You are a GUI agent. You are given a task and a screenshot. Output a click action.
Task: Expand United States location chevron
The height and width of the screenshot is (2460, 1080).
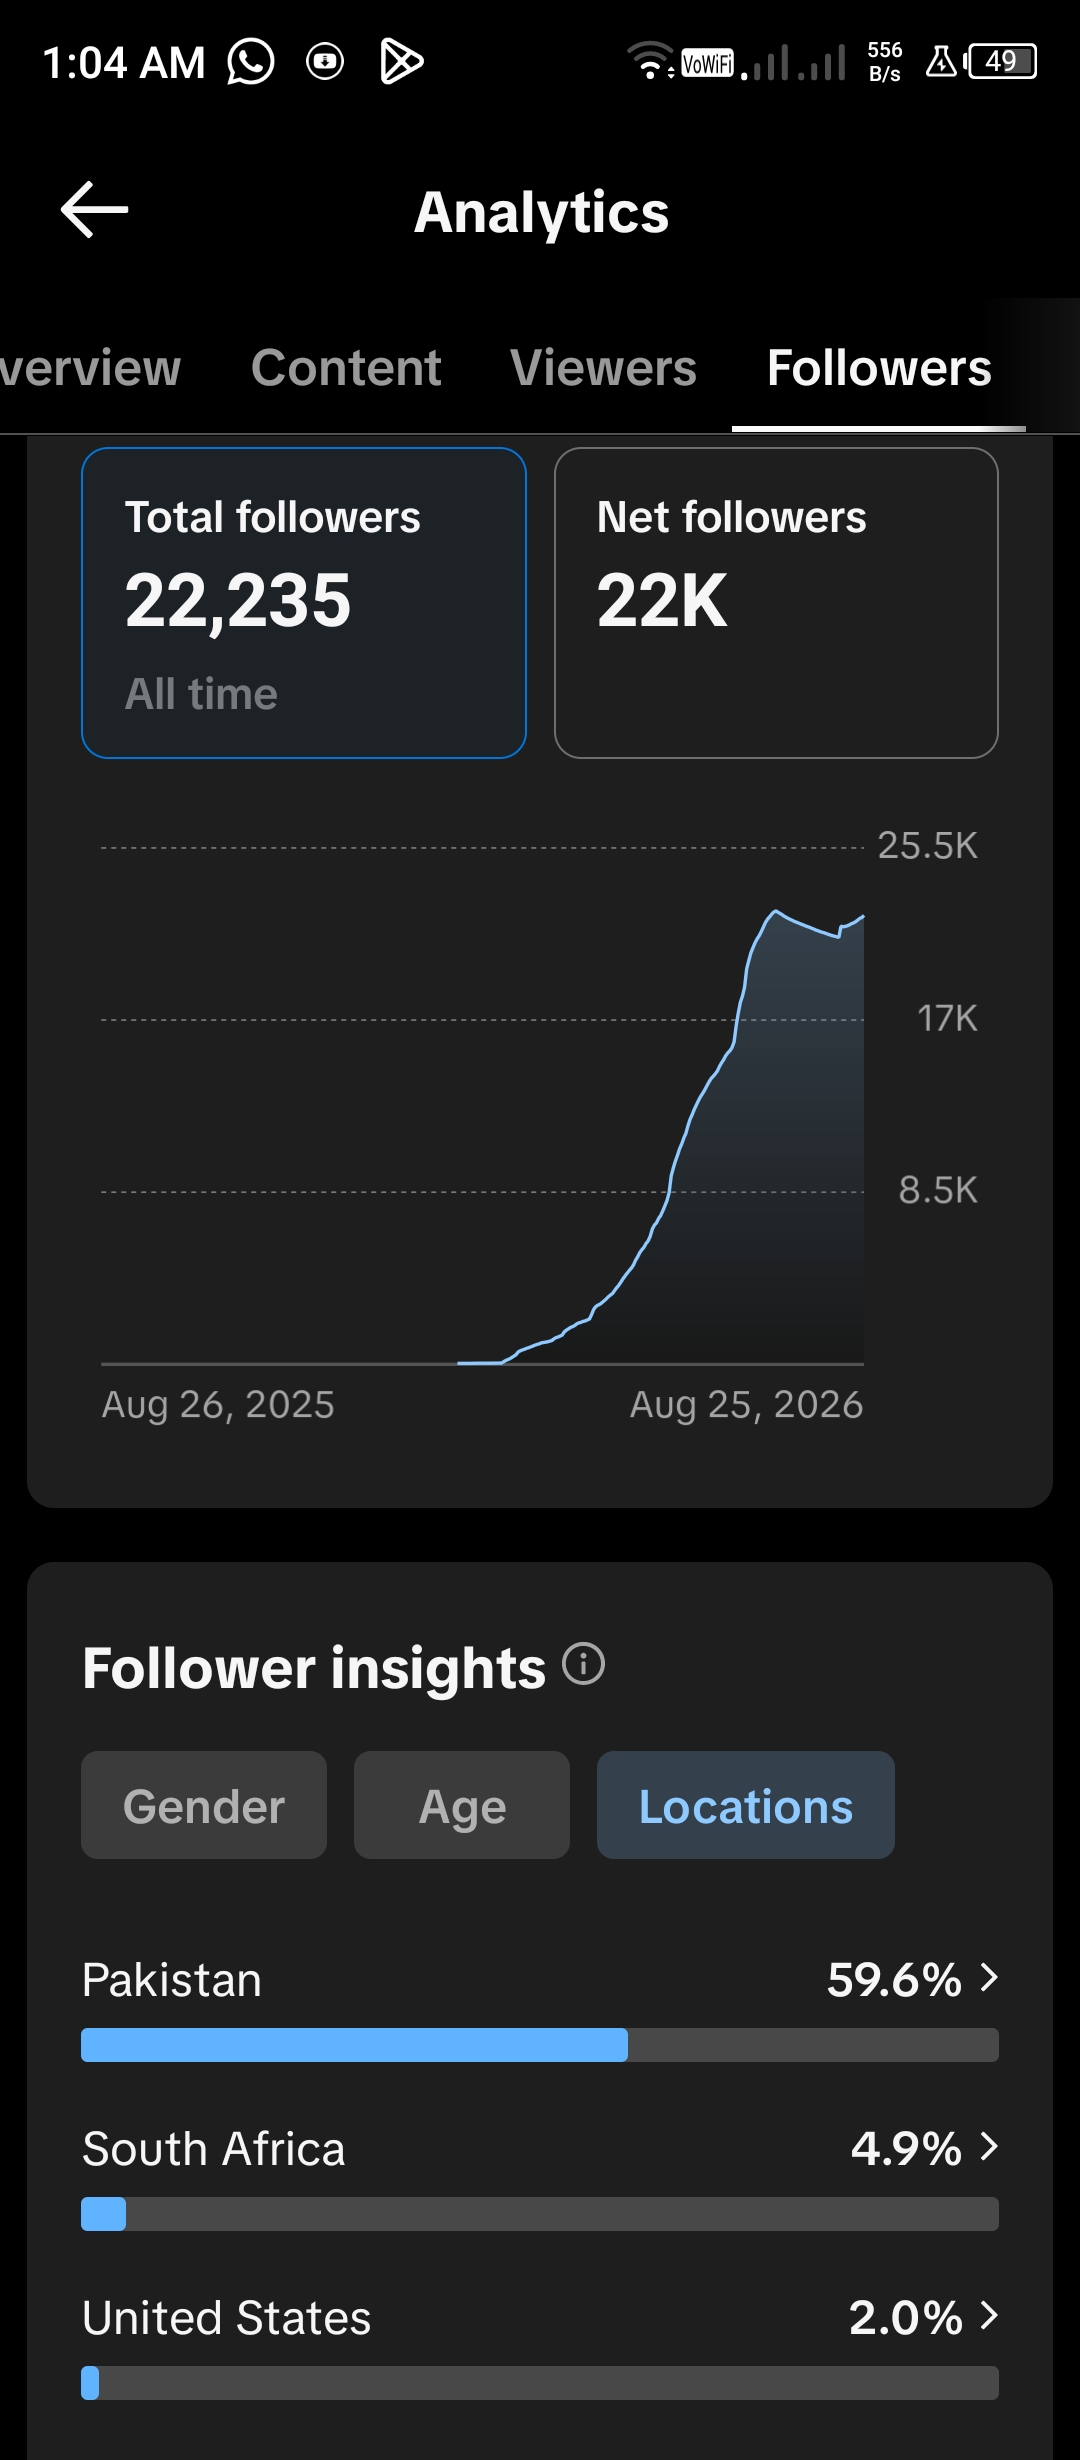pyautogui.click(x=989, y=2315)
